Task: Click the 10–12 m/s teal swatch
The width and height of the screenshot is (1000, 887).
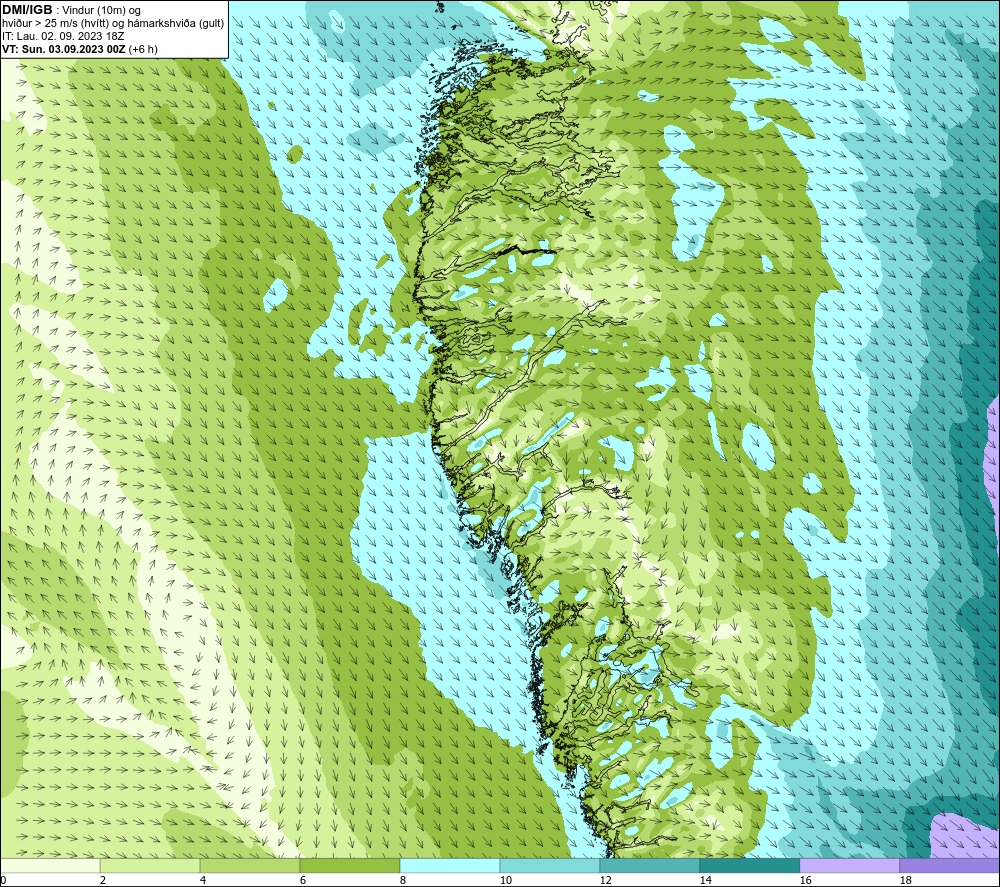Action: [x=550, y=865]
